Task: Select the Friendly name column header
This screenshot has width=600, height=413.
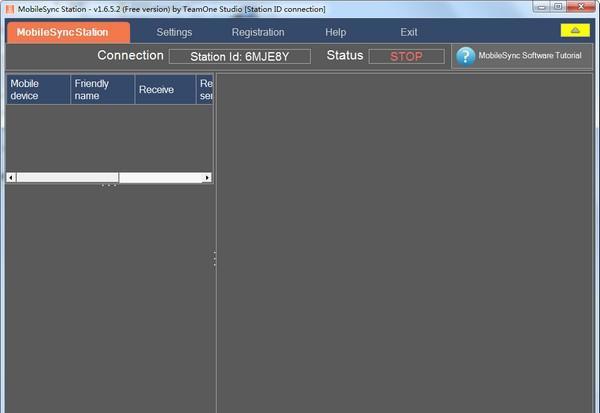Action: pos(103,90)
